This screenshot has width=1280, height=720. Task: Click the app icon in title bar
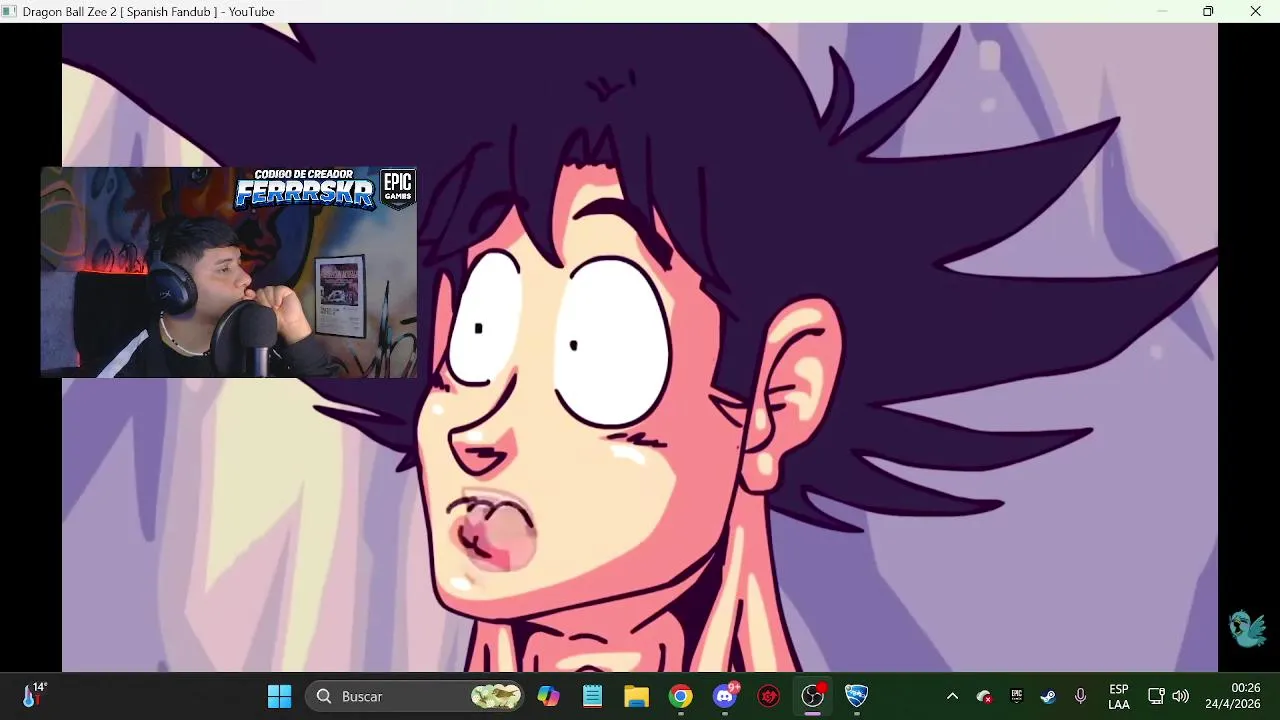(x=9, y=12)
